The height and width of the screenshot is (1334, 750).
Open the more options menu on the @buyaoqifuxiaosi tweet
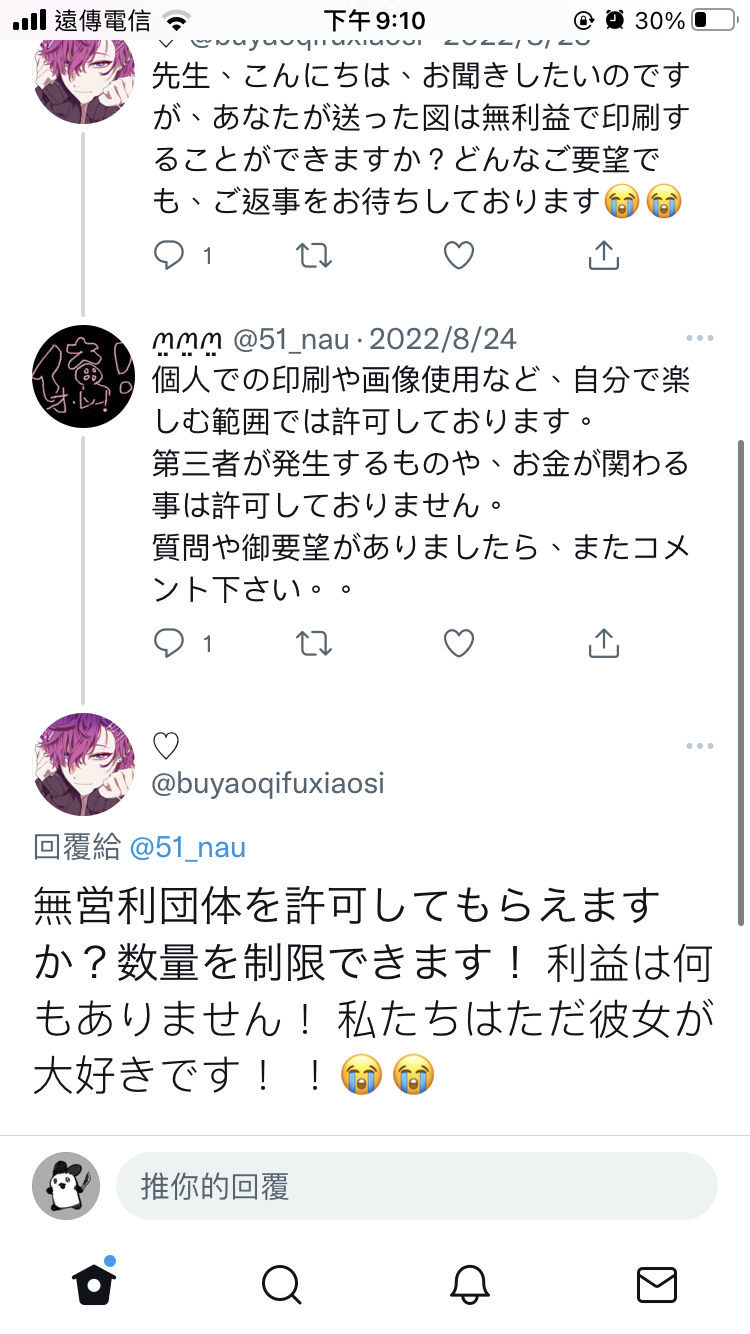[x=699, y=746]
